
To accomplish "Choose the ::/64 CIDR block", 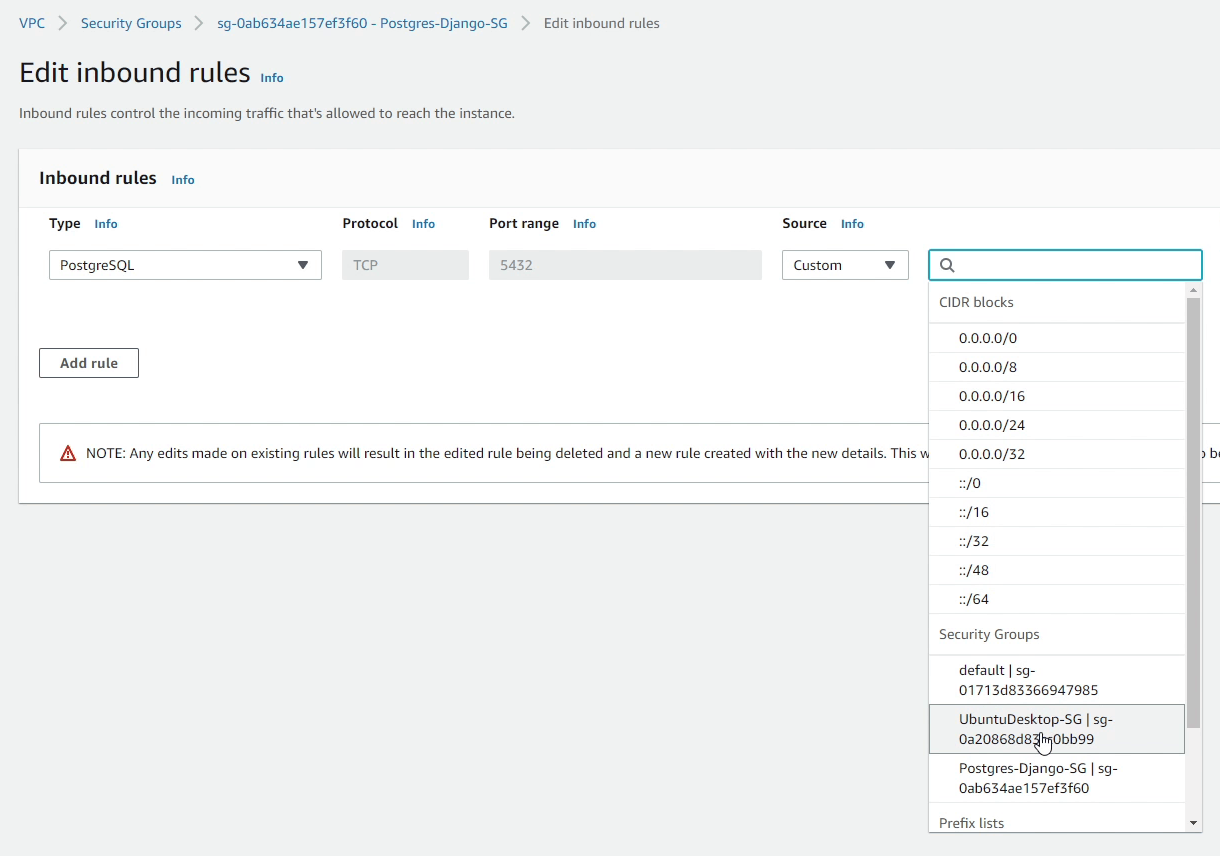I will click(974, 599).
